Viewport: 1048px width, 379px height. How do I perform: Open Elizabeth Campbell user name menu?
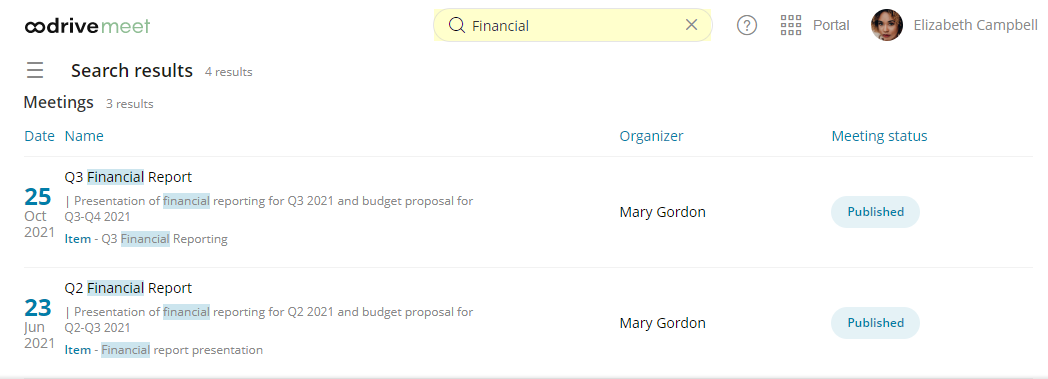click(975, 25)
